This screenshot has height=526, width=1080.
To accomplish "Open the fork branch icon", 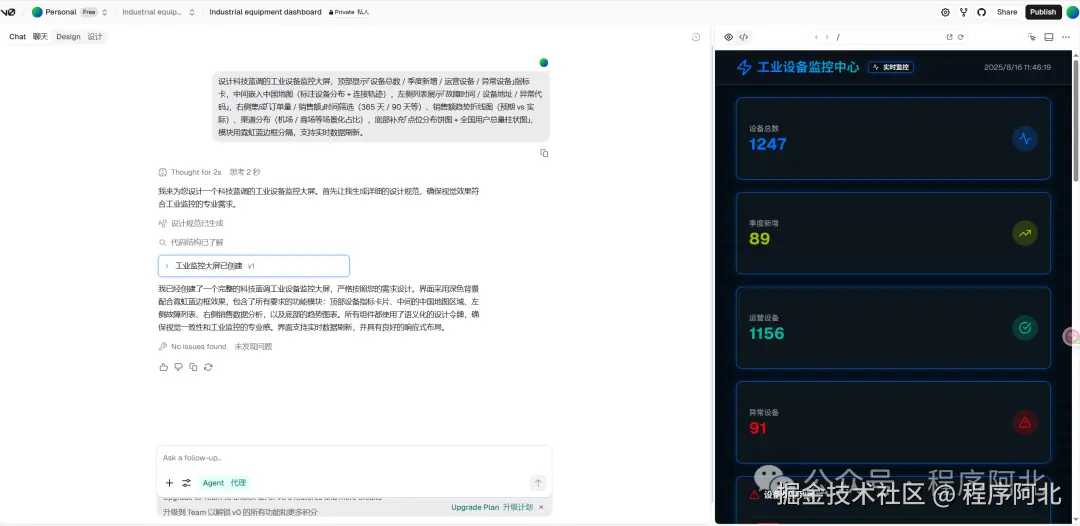I will point(964,12).
